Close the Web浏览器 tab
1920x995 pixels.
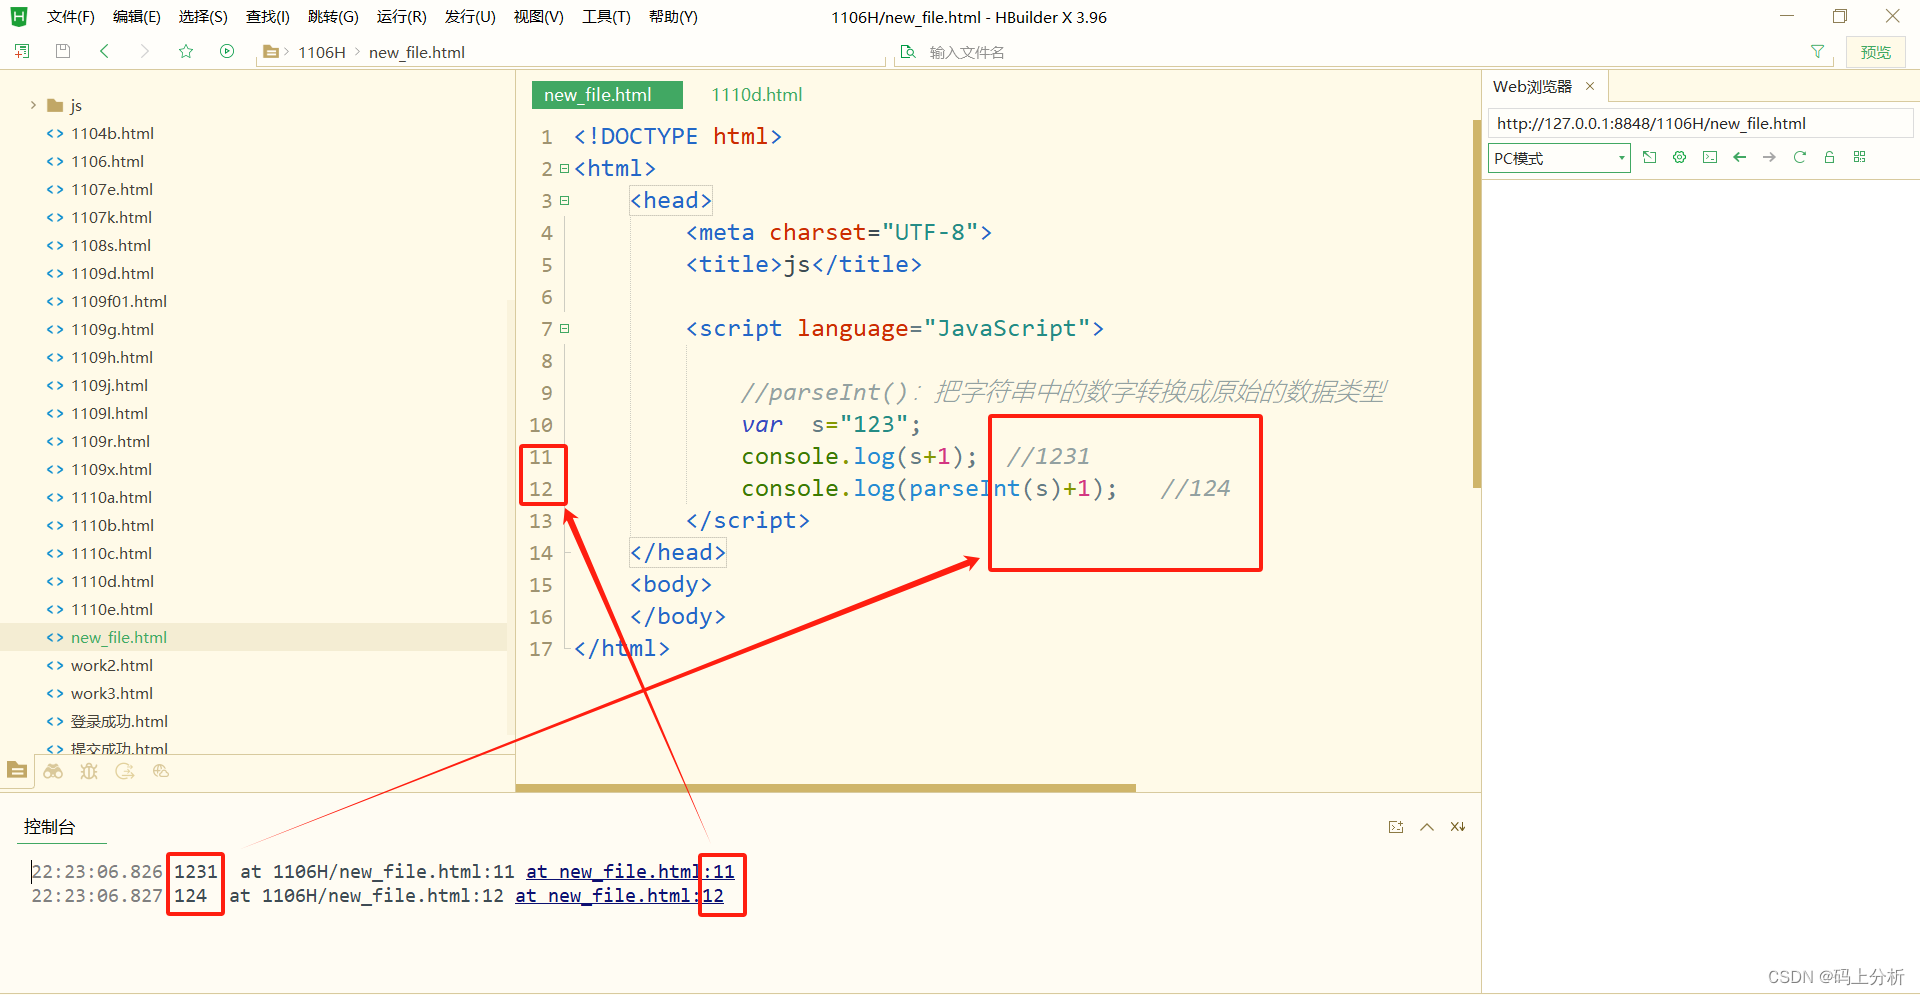pos(1590,86)
